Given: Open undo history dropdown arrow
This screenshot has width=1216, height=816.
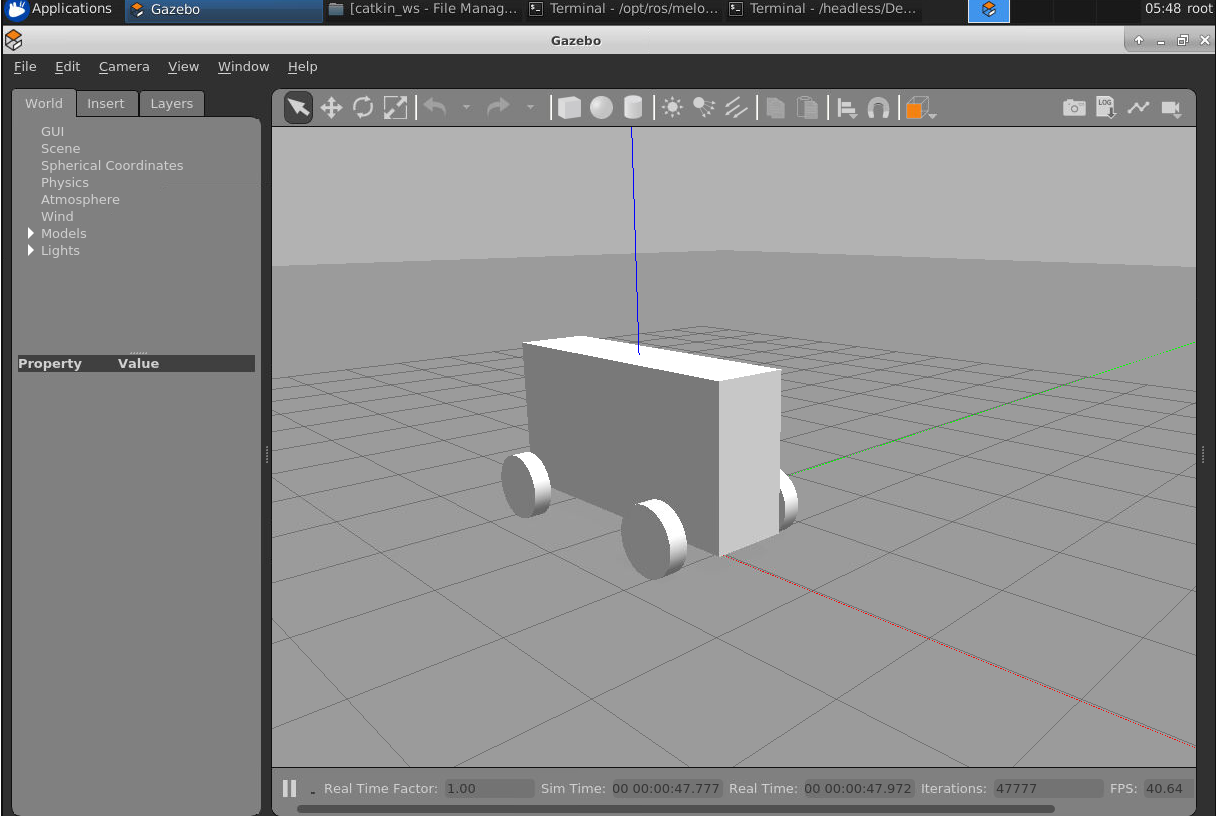Looking at the screenshot, I should [x=466, y=108].
